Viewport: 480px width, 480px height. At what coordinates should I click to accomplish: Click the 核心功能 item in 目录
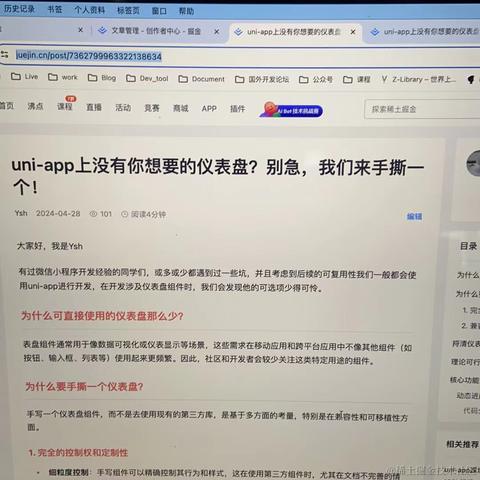[464, 380]
